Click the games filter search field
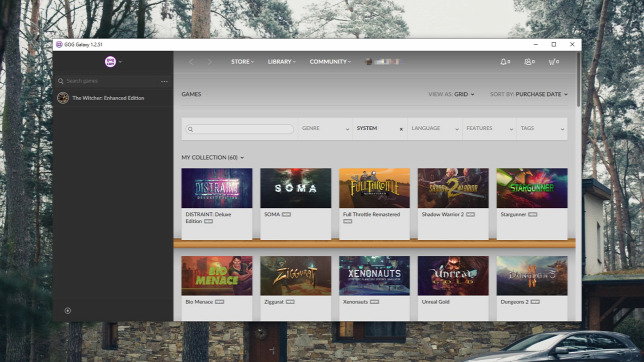Viewport: 644px width, 362px height. point(239,129)
